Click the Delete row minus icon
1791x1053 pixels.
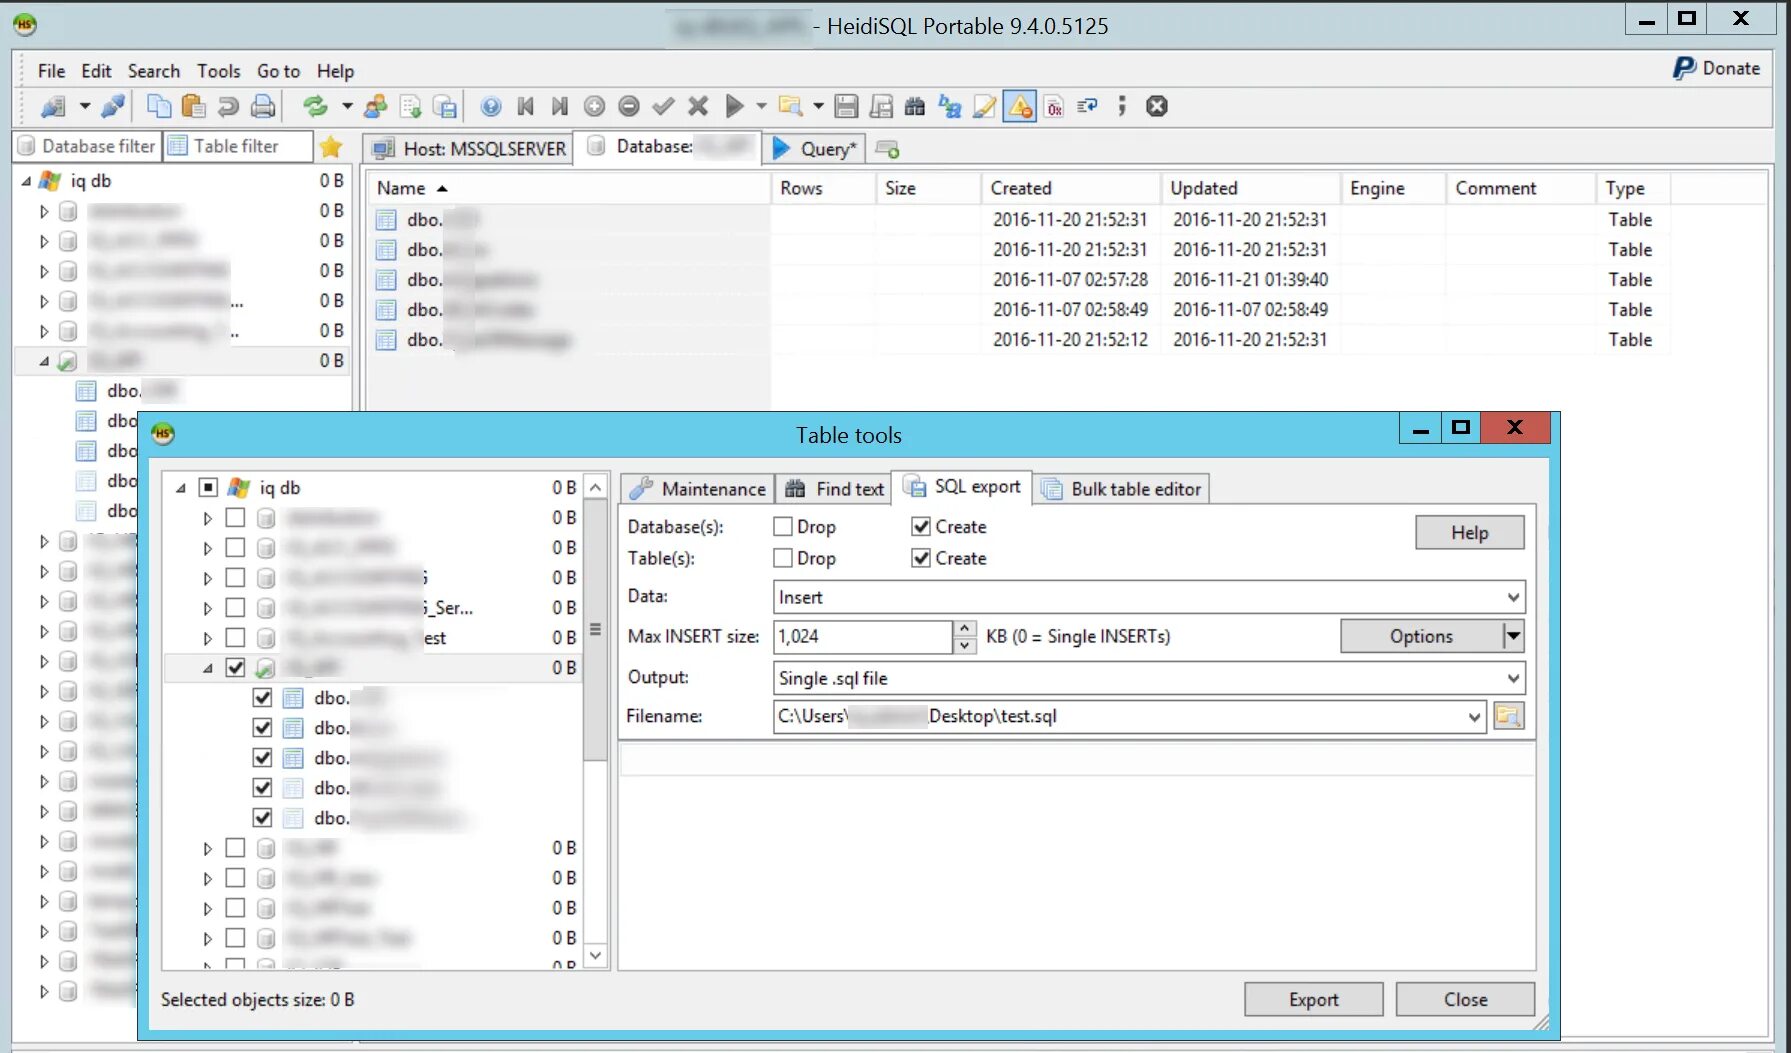coord(629,106)
